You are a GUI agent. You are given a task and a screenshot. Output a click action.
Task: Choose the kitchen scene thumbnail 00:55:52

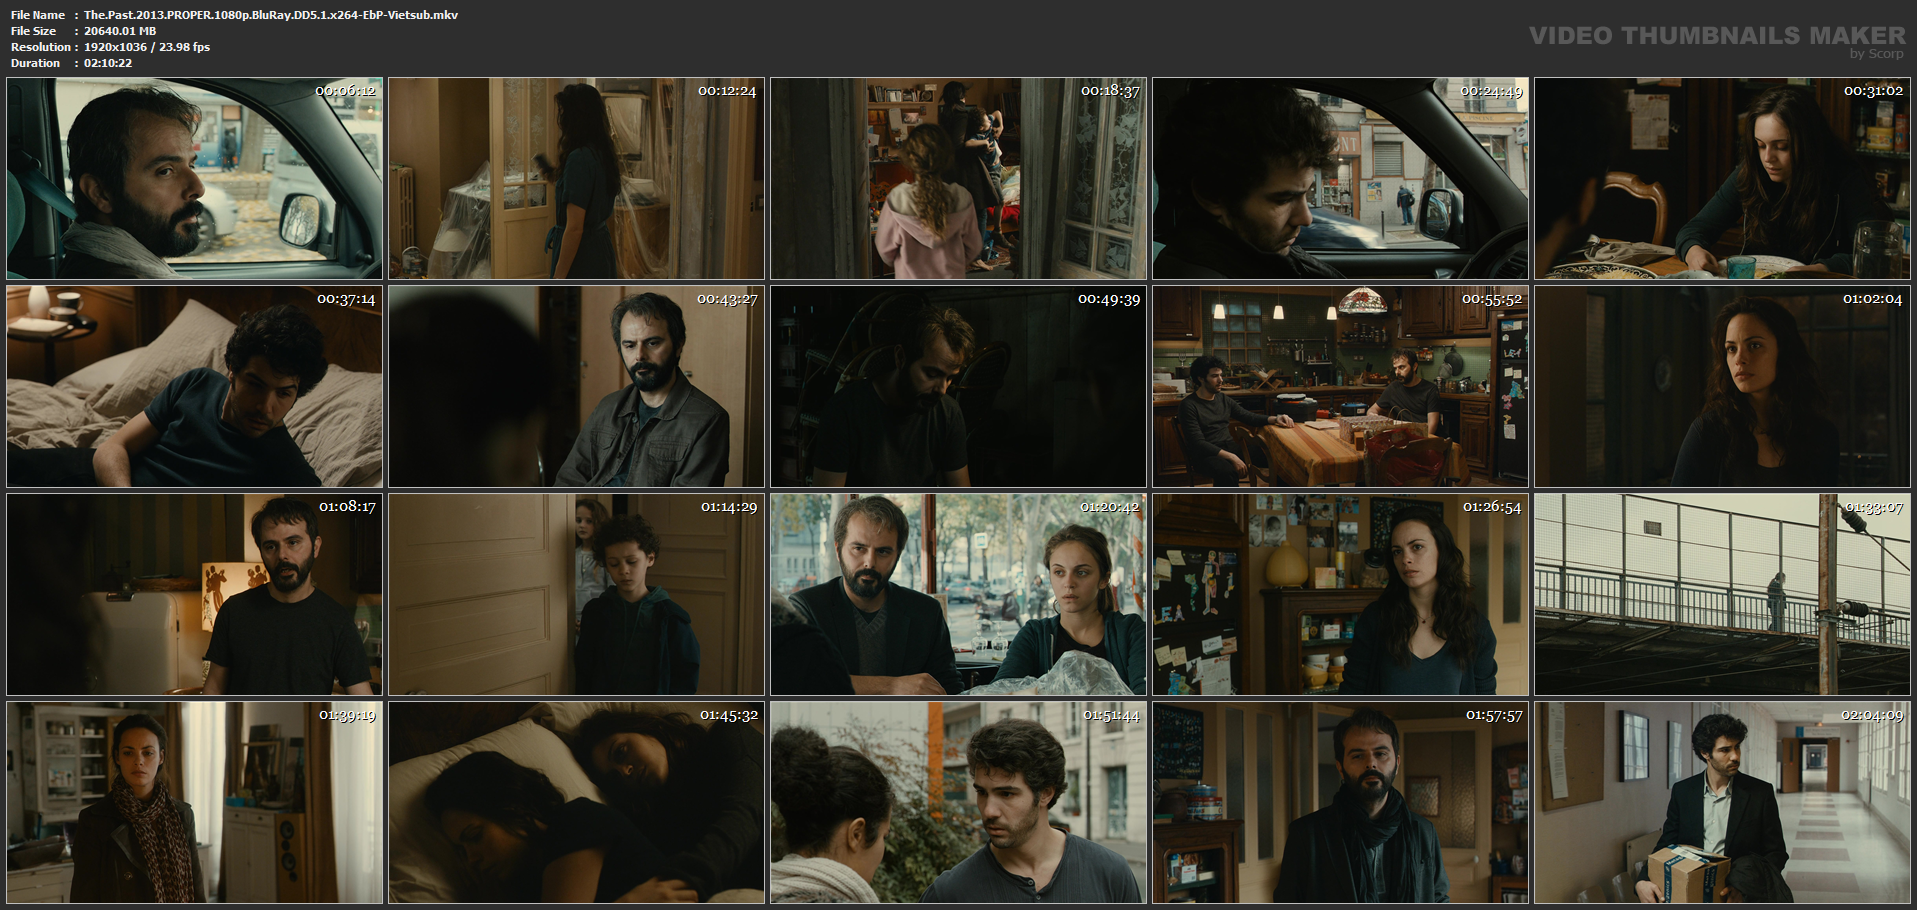[x=1340, y=387]
